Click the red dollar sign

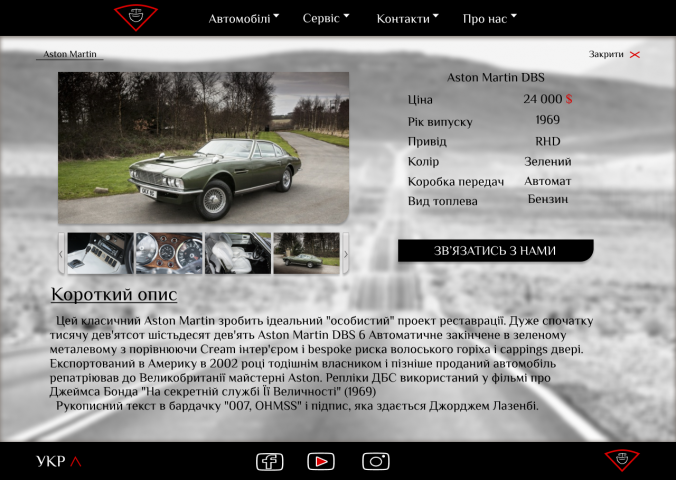pyautogui.click(x=569, y=99)
